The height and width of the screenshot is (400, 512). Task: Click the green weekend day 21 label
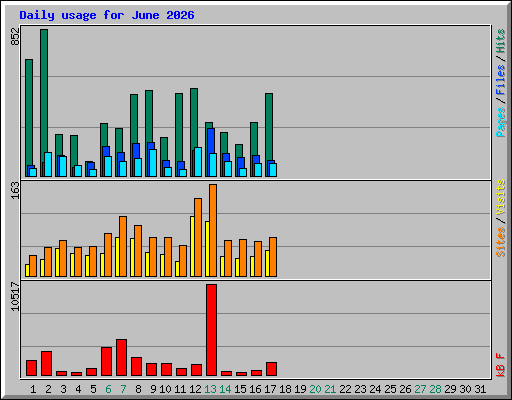tap(330, 389)
